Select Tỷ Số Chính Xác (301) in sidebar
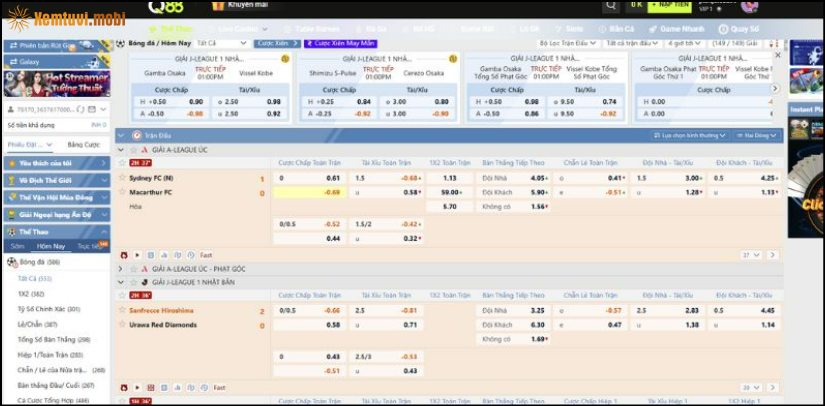 48,309
